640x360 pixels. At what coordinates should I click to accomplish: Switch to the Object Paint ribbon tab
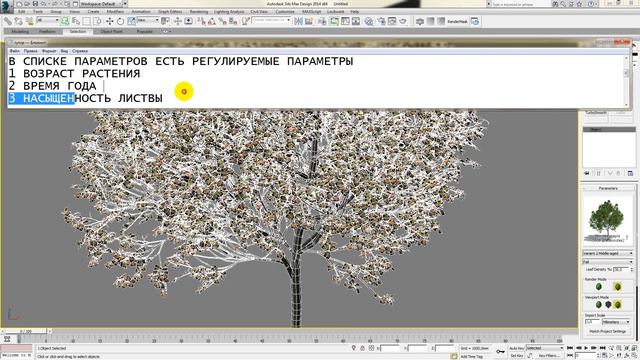pyautogui.click(x=111, y=31)
